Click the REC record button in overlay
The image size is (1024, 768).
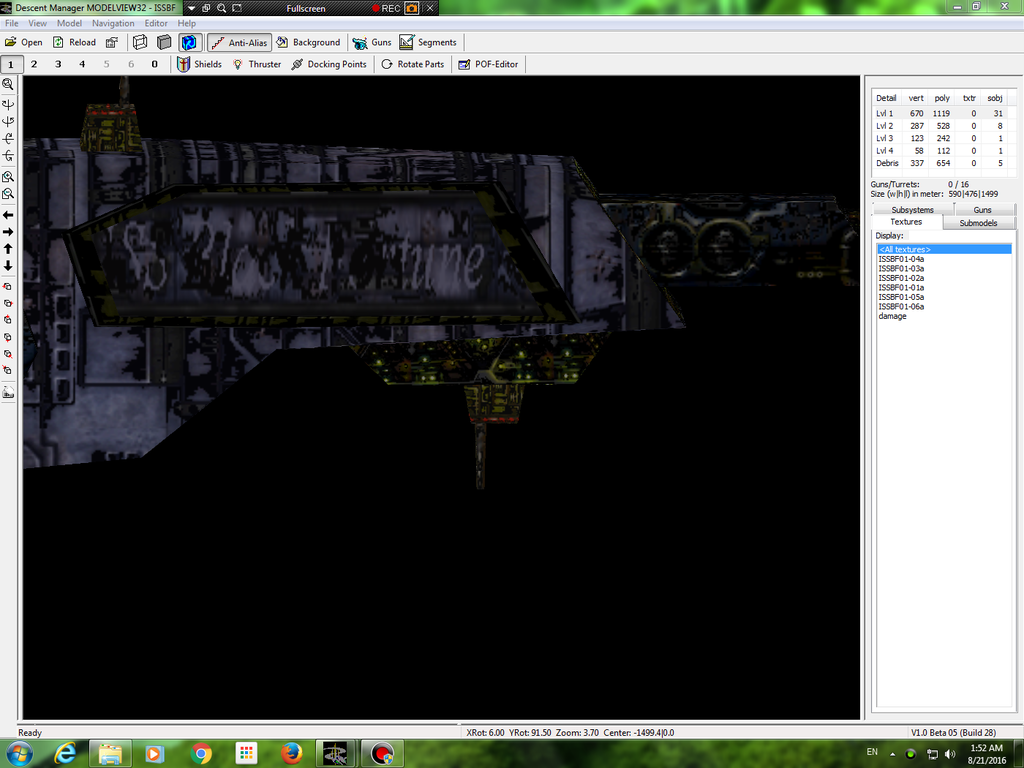pos(386,8)
